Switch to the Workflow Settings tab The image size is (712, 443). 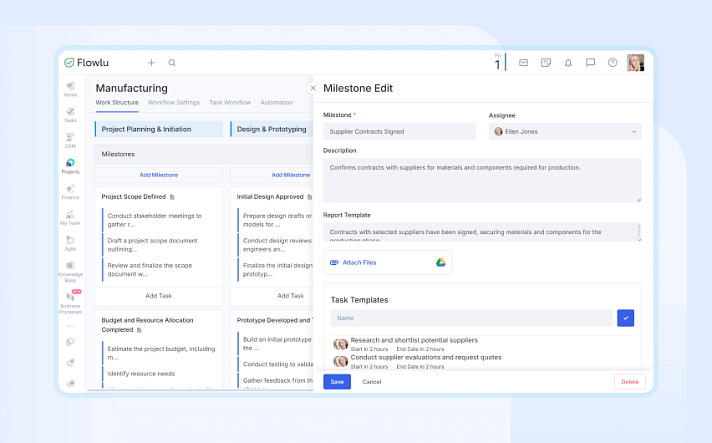click(174, 102)
